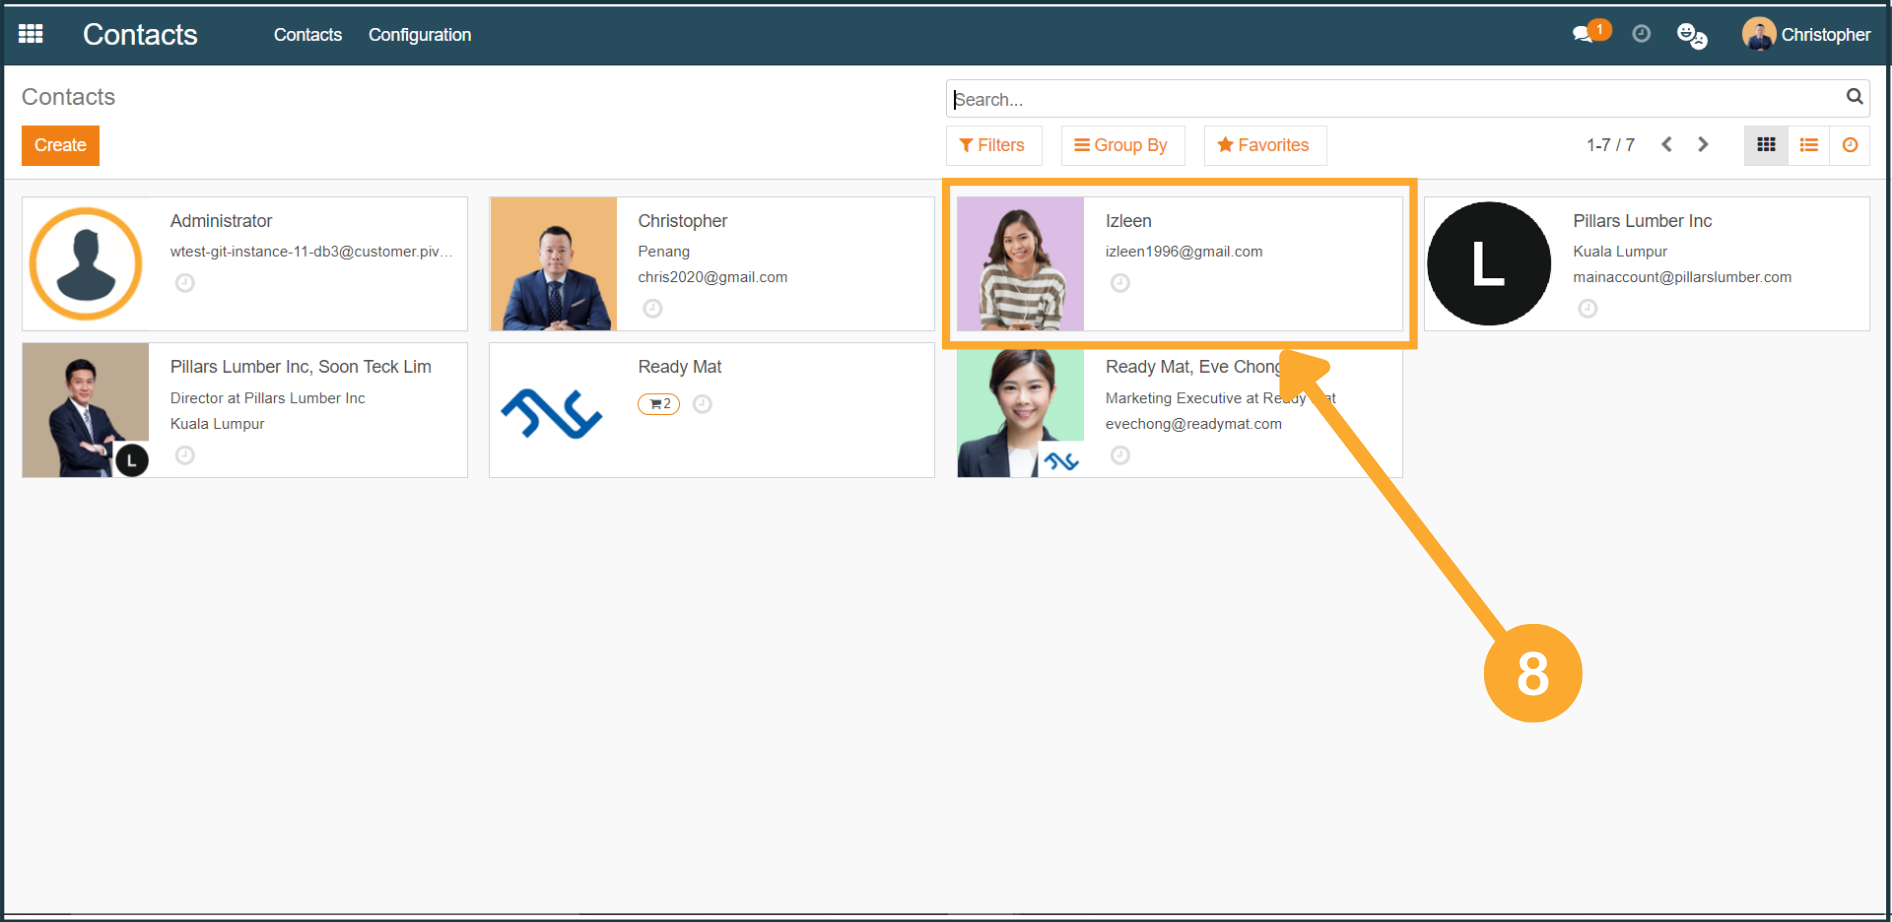
Task: Expand the Group By dropdown
Action: click(1121, 145)
